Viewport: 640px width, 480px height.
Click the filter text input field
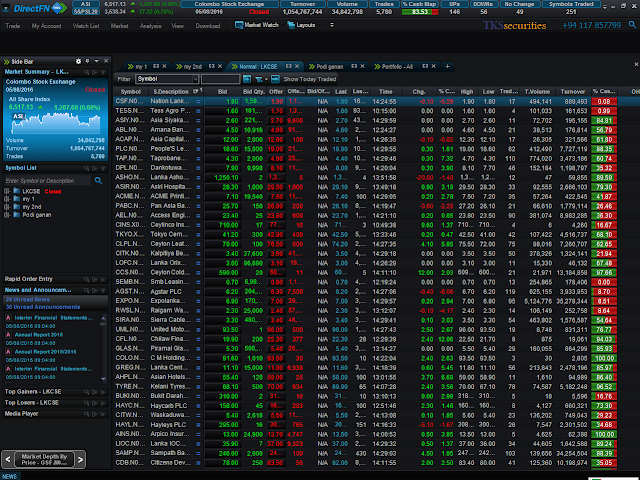pyautogui.click(x=220, y=79)
